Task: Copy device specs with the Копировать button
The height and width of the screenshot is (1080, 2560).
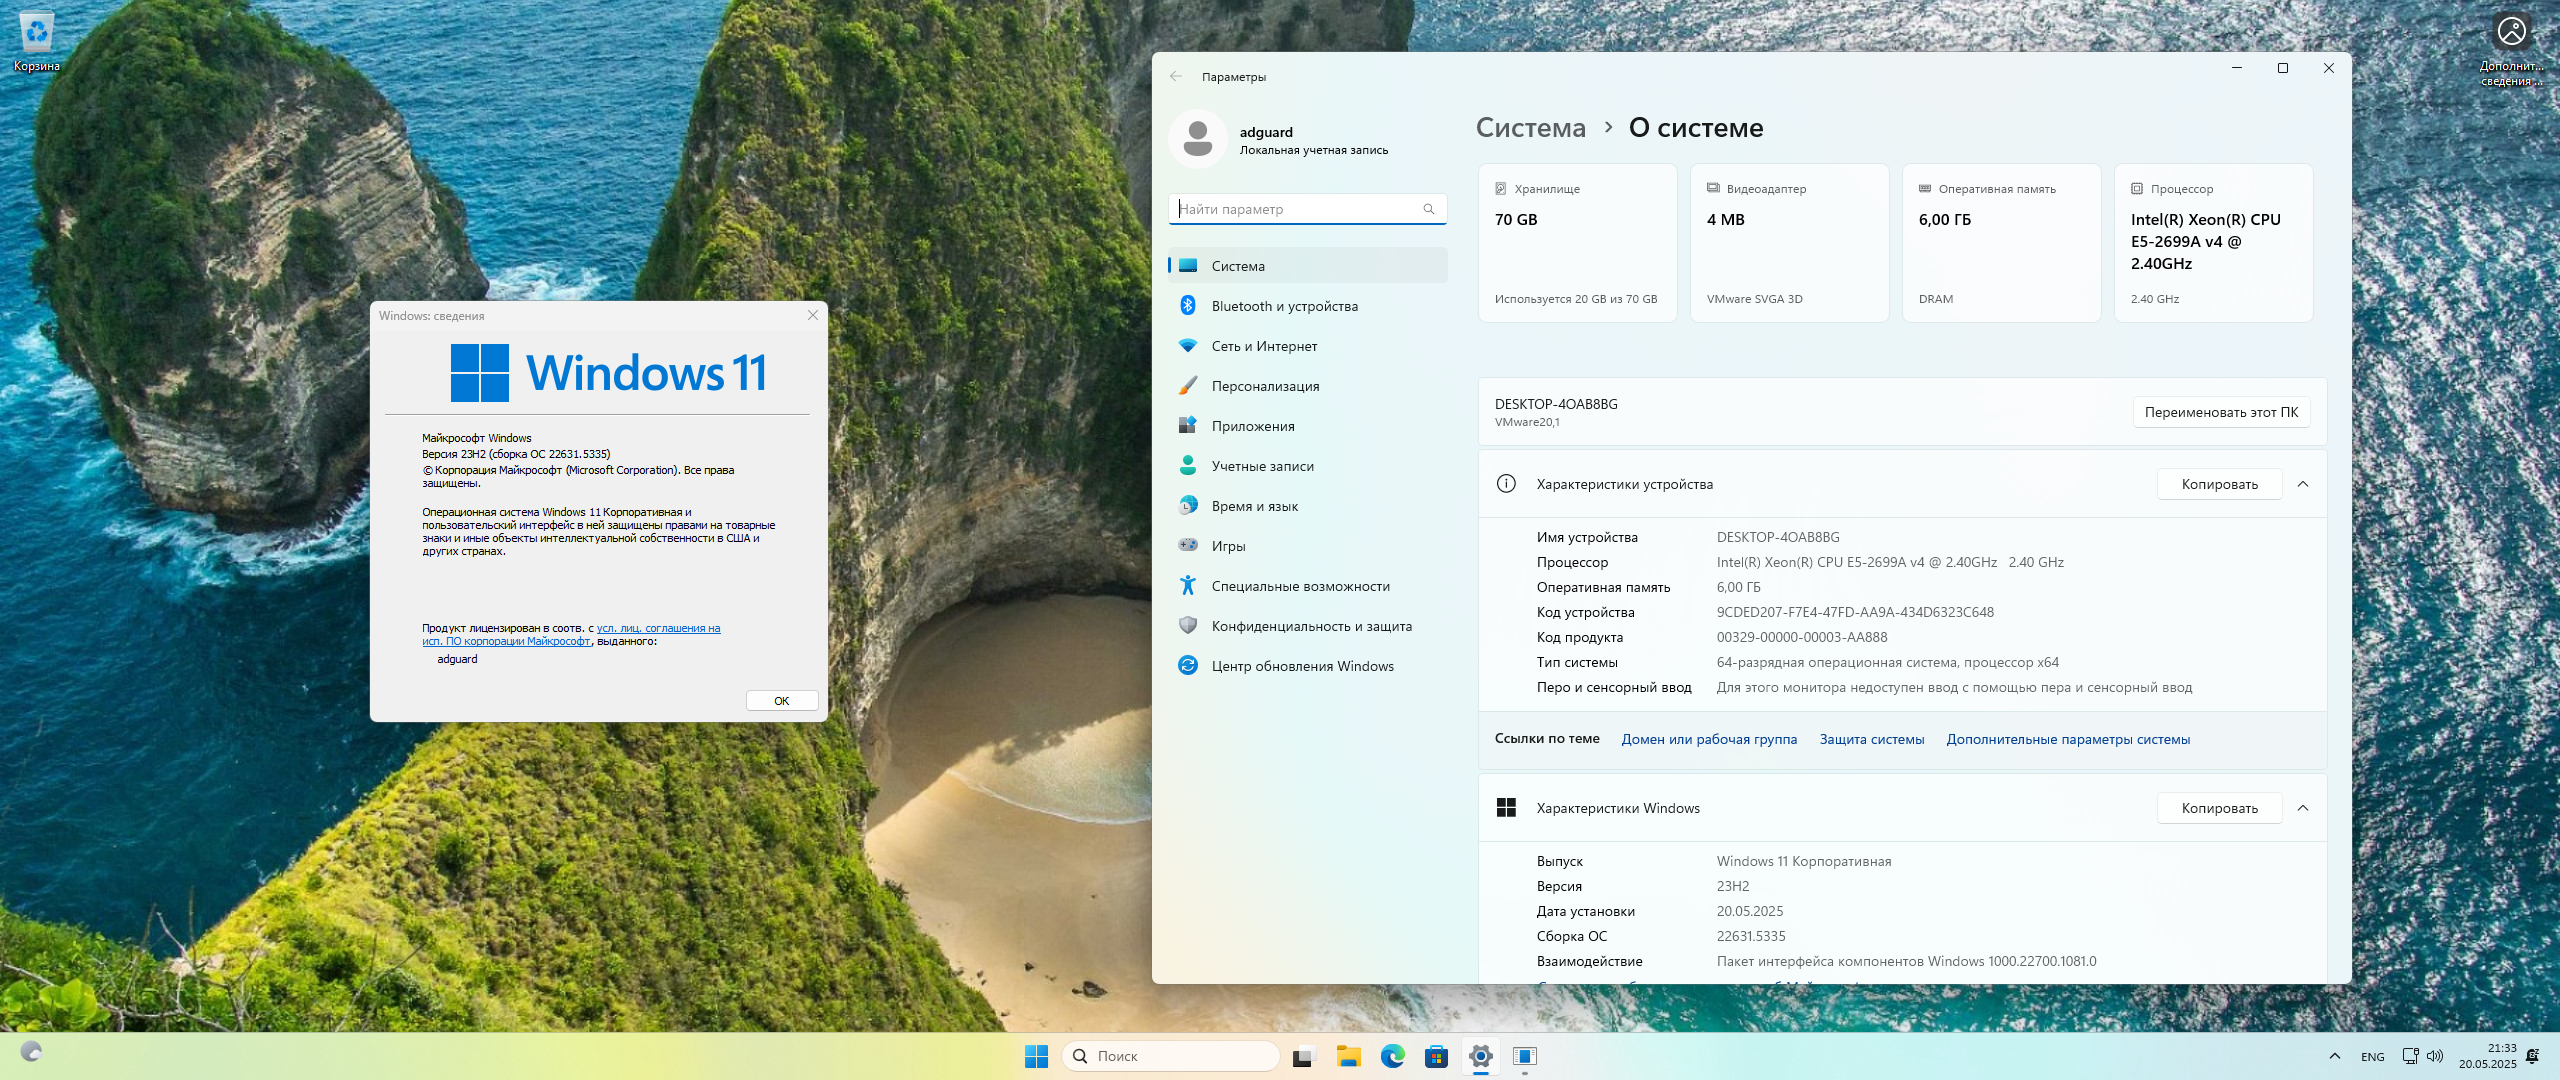Action: click(2219, 484)
